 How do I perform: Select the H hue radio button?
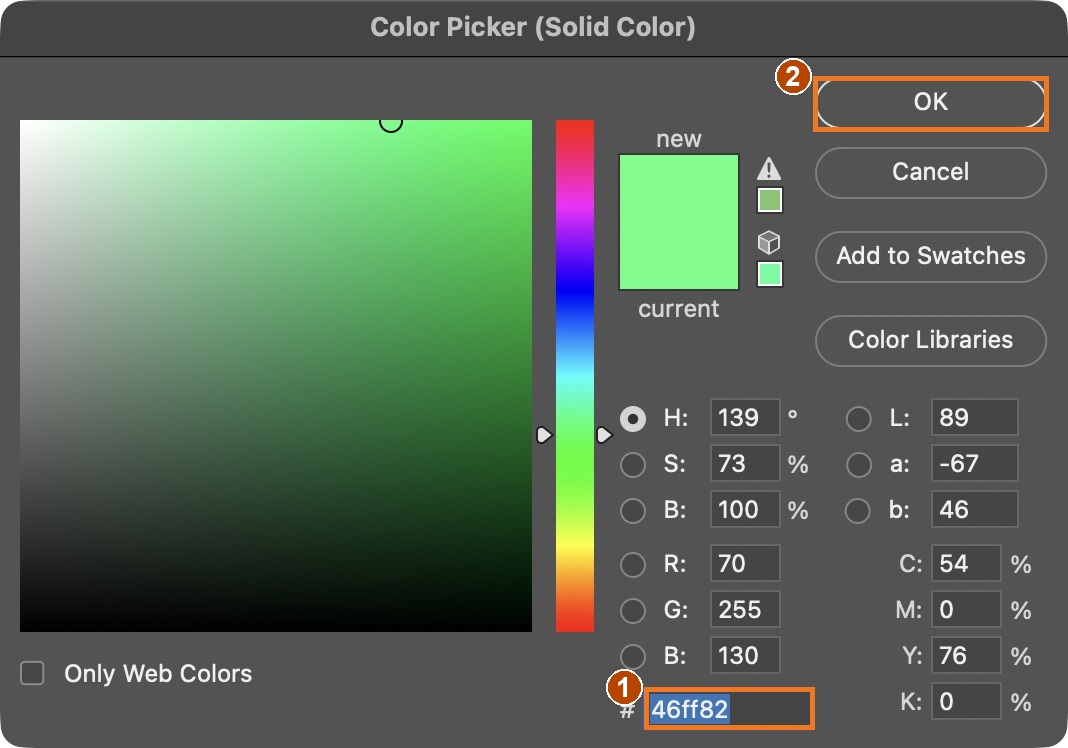[x=633, y=418]
